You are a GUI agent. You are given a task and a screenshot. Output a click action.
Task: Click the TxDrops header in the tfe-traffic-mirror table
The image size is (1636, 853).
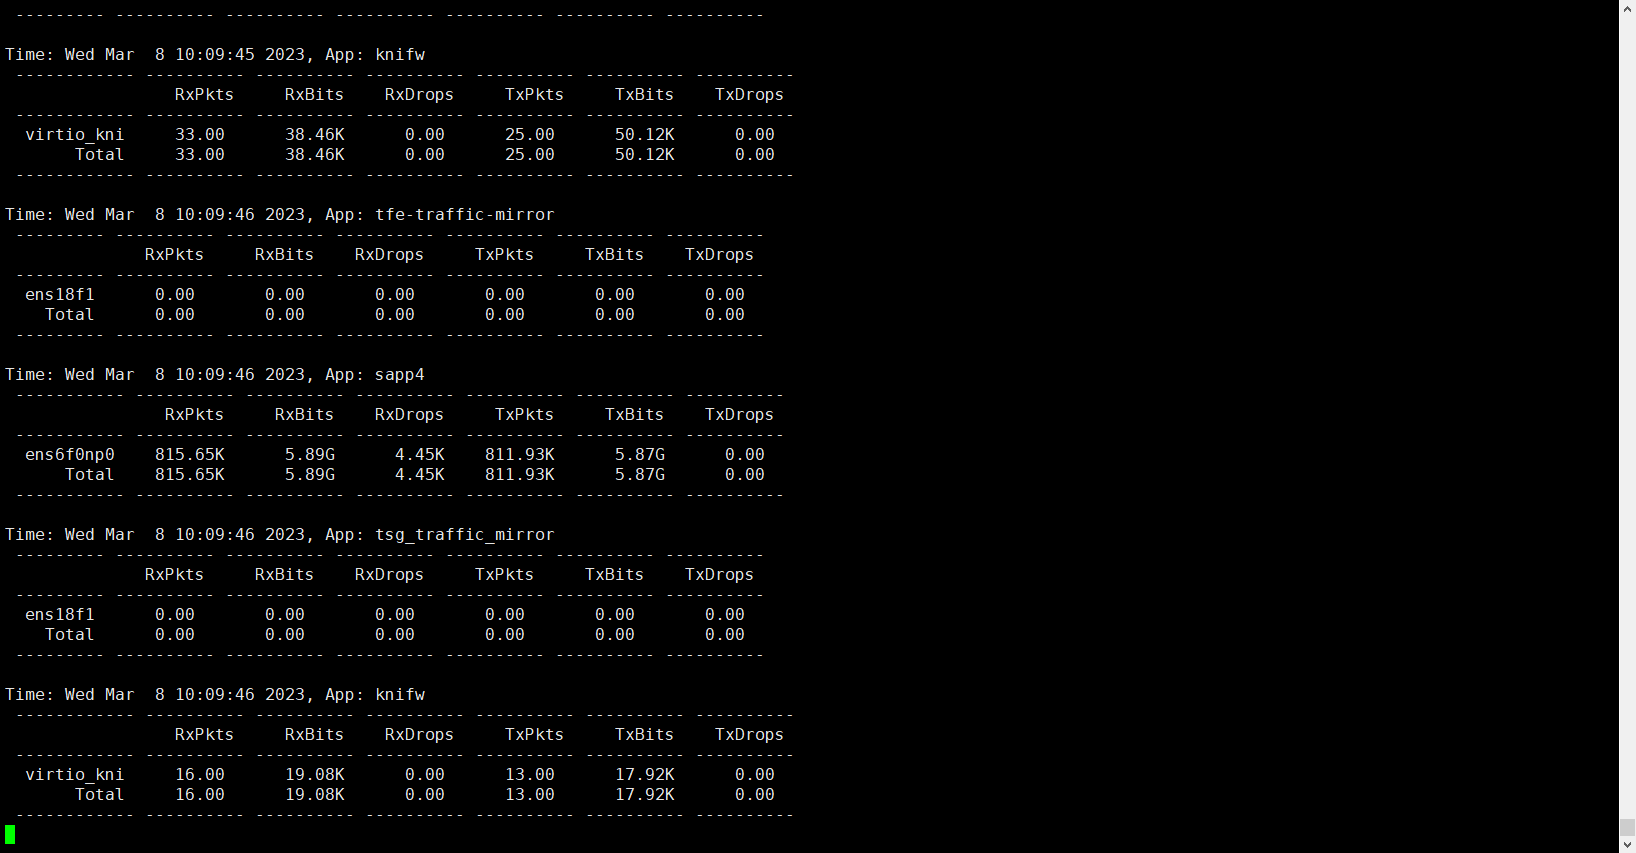[719, 255]
